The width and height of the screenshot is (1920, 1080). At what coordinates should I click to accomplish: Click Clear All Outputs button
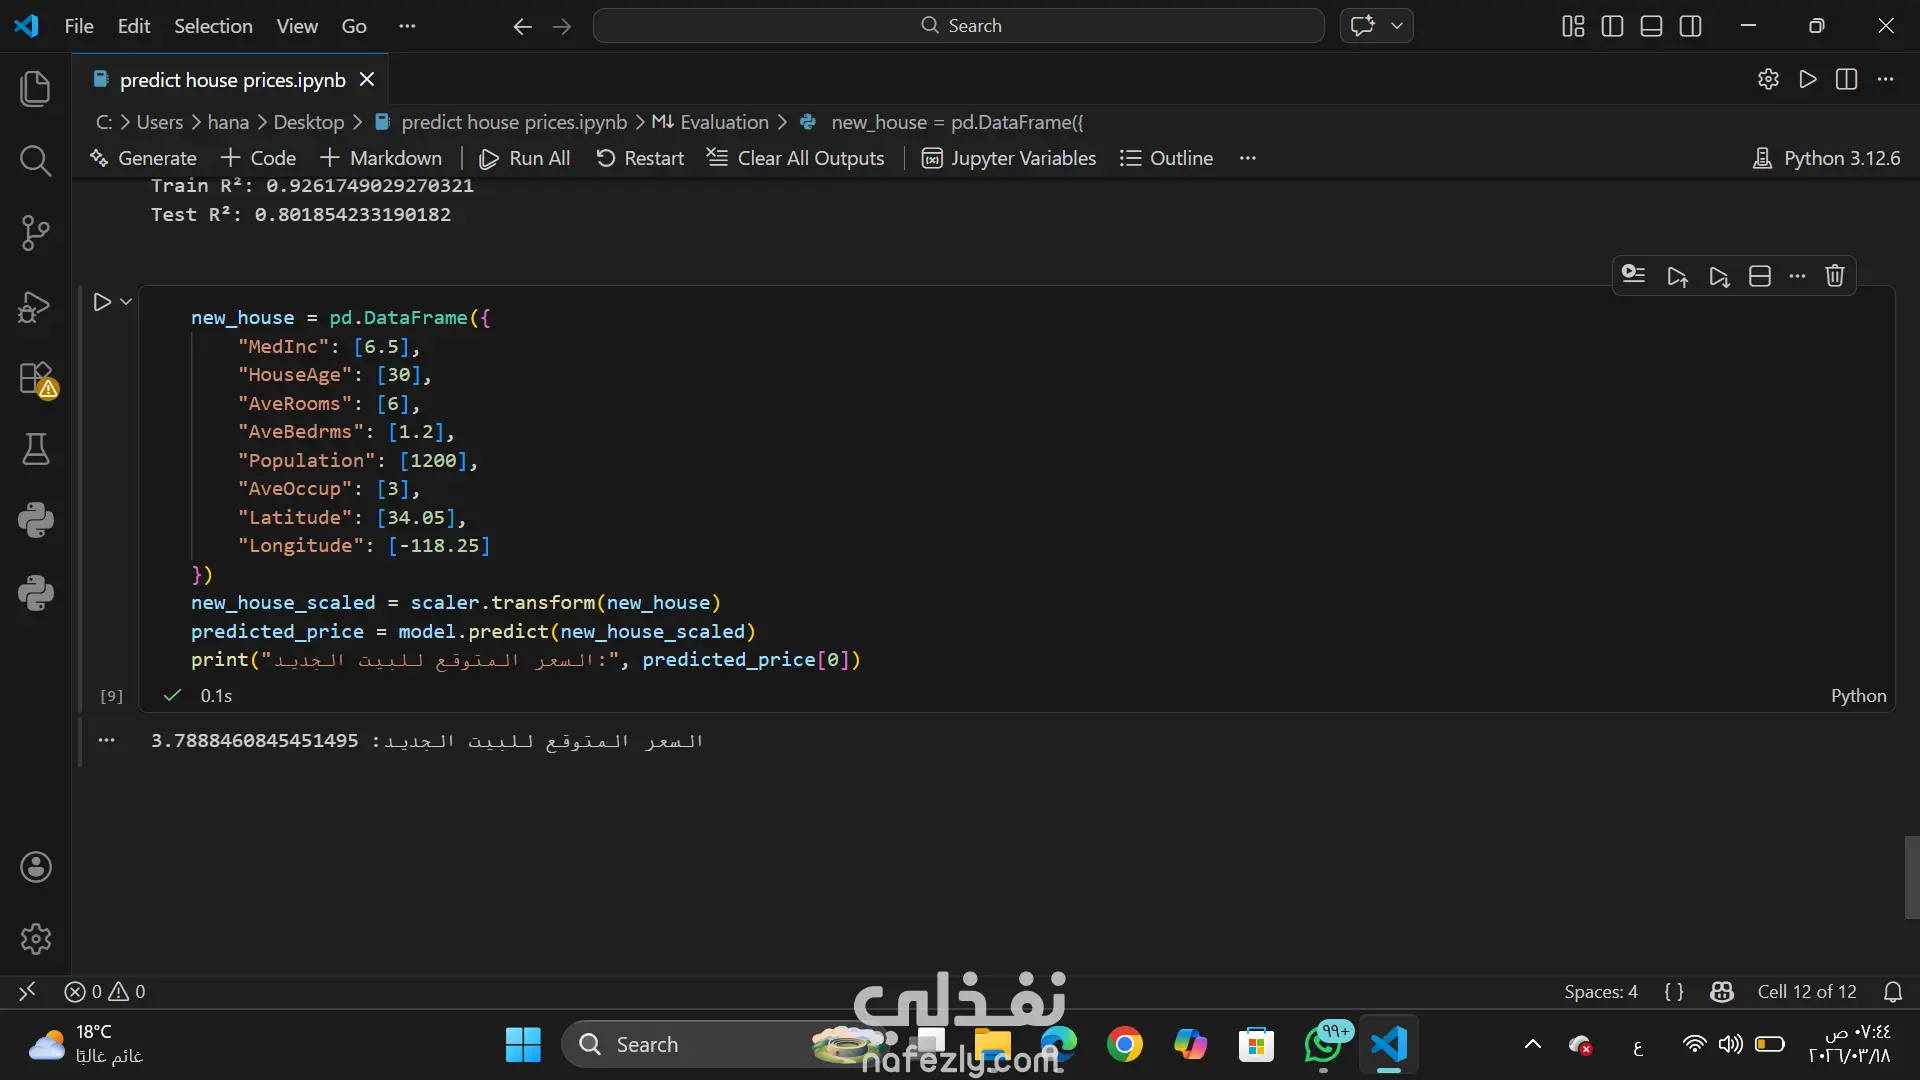coord(796,158)
